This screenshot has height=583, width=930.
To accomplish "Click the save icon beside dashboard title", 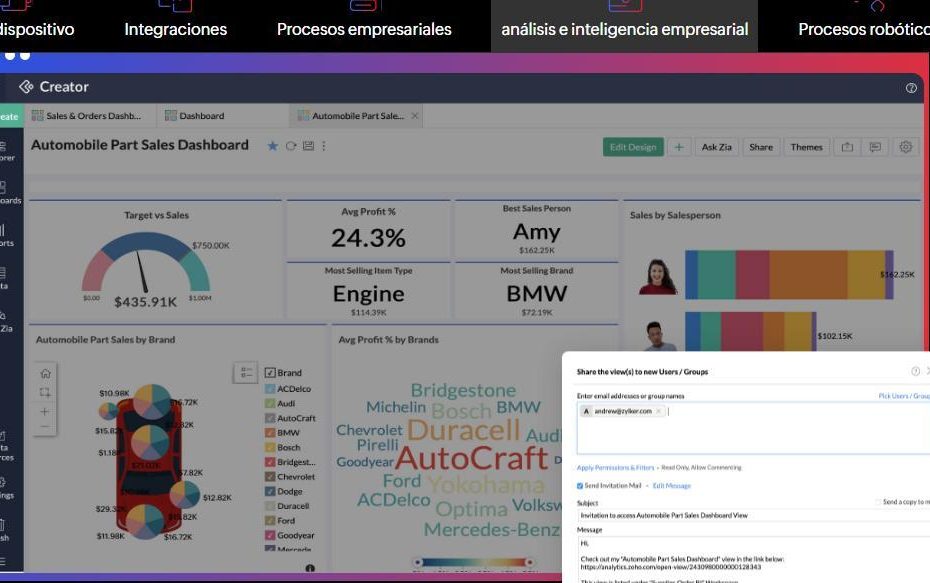I will pos(308,146).
